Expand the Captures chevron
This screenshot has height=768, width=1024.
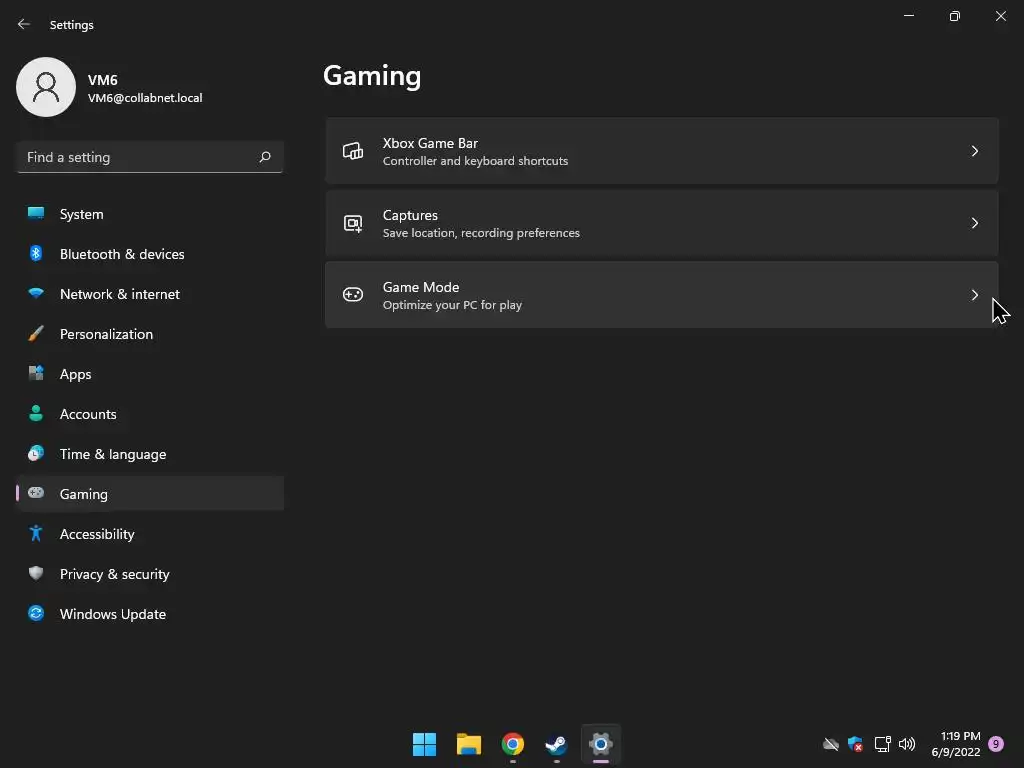975,223
